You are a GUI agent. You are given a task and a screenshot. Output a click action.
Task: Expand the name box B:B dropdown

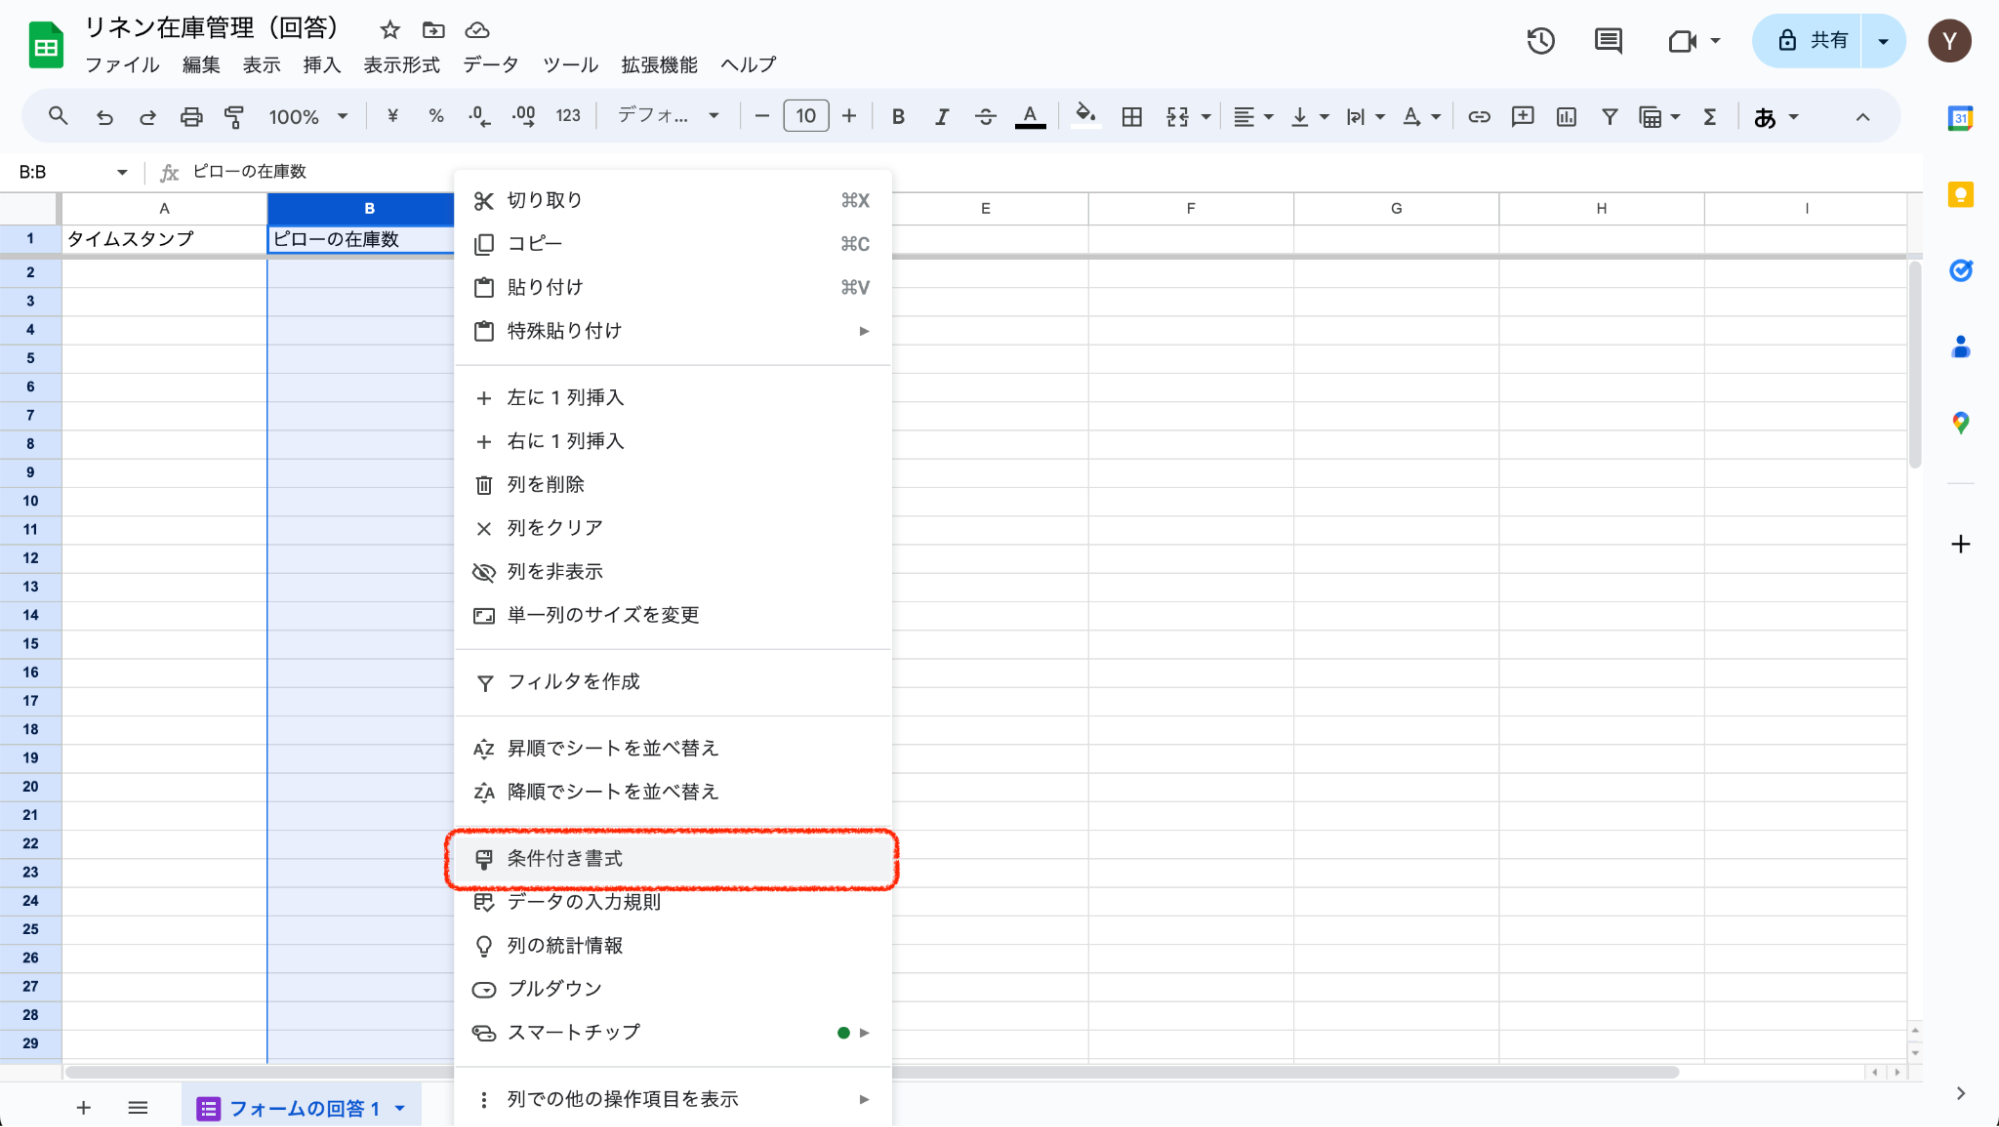pyautogui.click(x=122, y=172)
